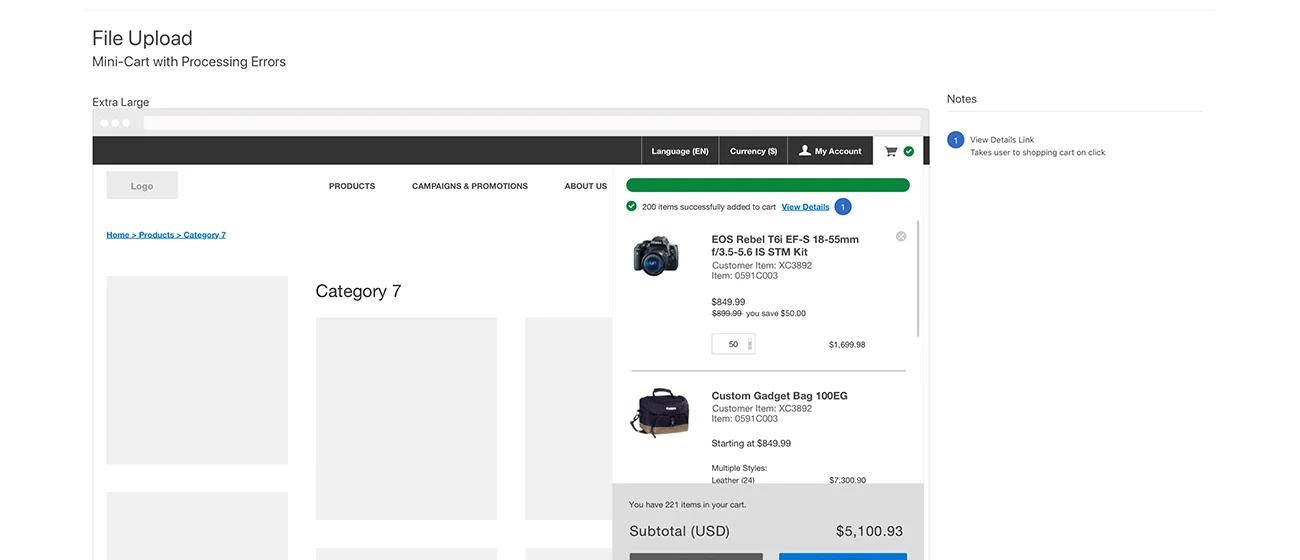The image size is (1300, 560).
Task: Click 'You have 221 items in your cart' text
Action: pos(687,505)
